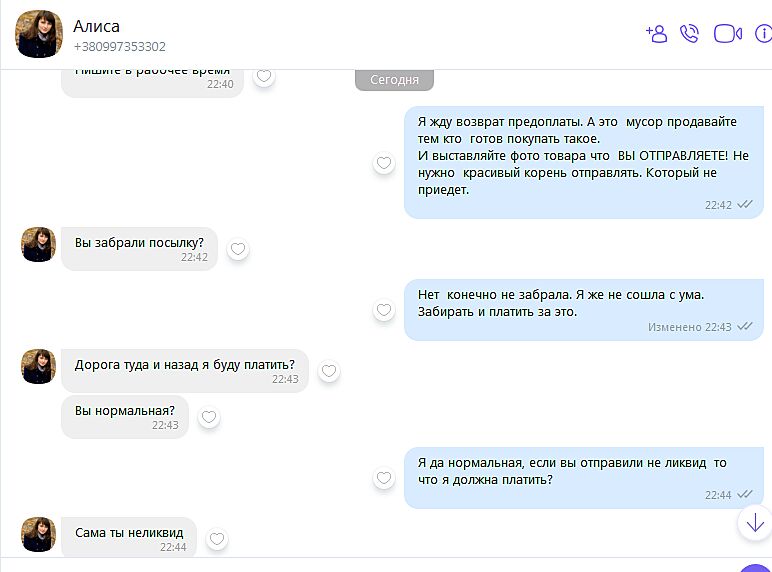Image resolution: width=772 pixels, height=572 pixels.
Task: Open Алиса's profile photo in header
Action: pos(39,35)
